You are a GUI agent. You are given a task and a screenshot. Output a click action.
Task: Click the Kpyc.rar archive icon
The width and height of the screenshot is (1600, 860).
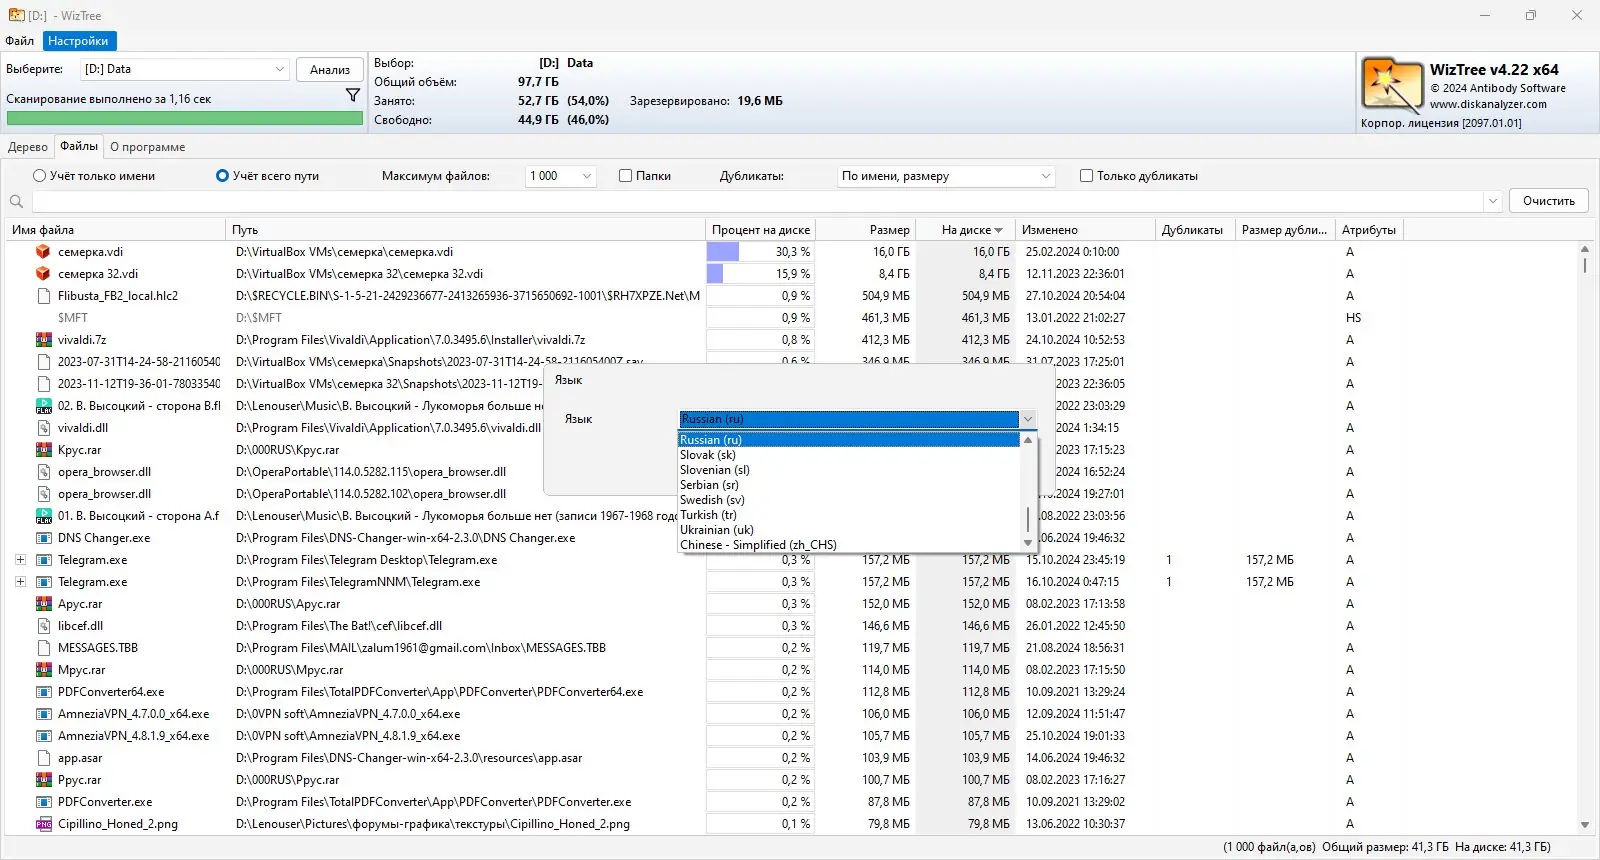pyautogui.click(x=43, y=450)
